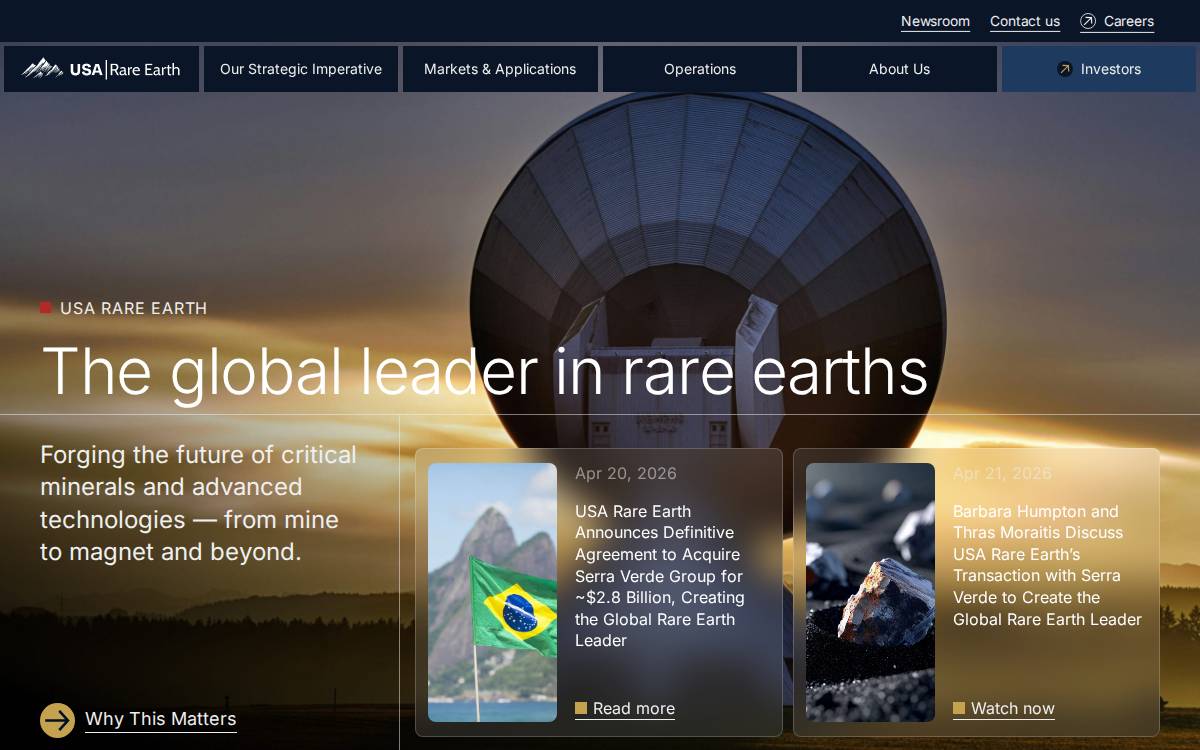1200x750 pixels.
Task: Follow the Why This Matters link
Action: pyautogui.click(x=160, y=719)
